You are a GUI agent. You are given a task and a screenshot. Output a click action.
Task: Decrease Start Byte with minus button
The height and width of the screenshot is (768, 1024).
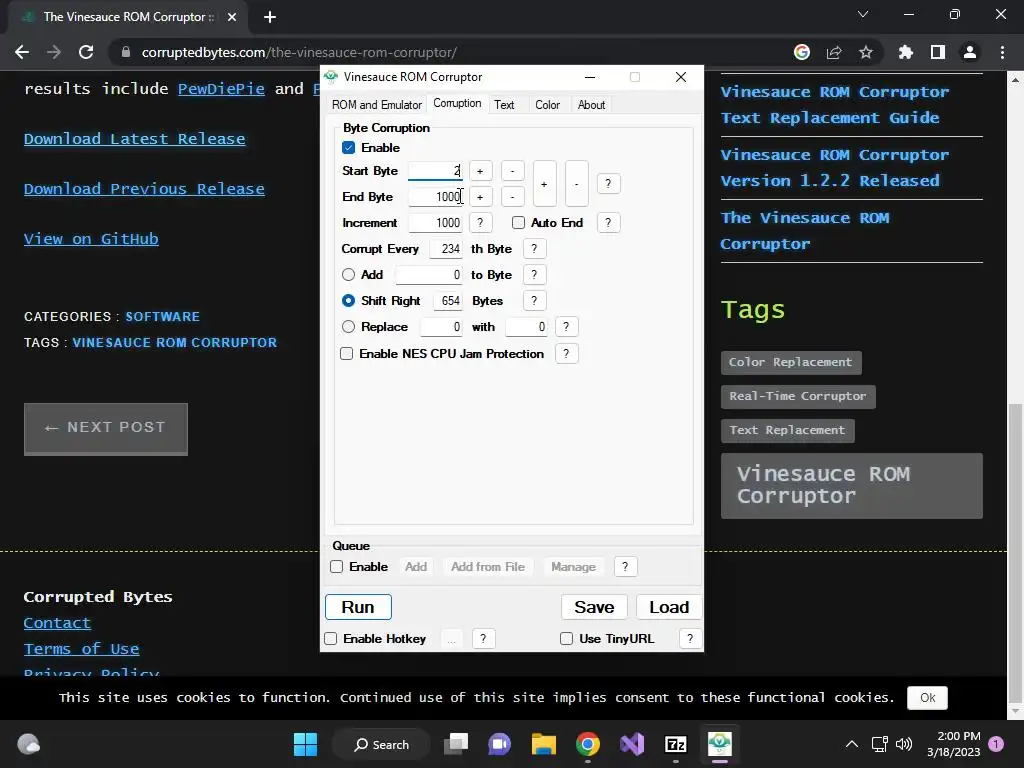pos(513,171)
